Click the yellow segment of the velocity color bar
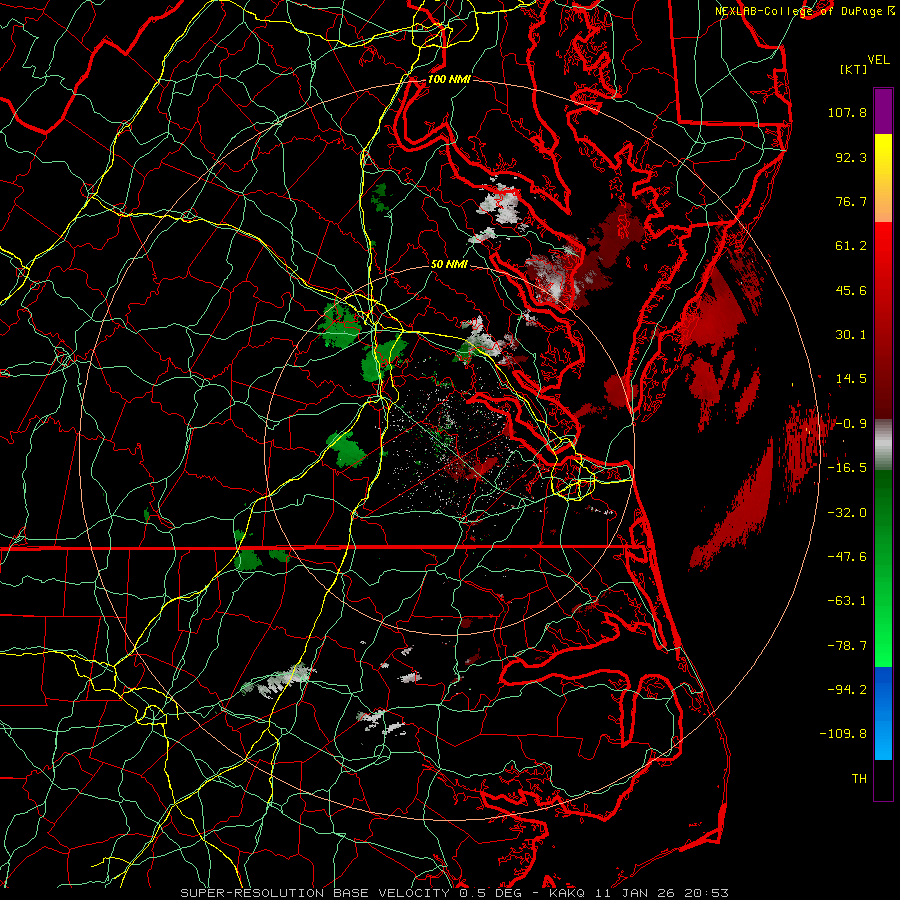This screenshot has height=900, width=900. pos(883,156)
